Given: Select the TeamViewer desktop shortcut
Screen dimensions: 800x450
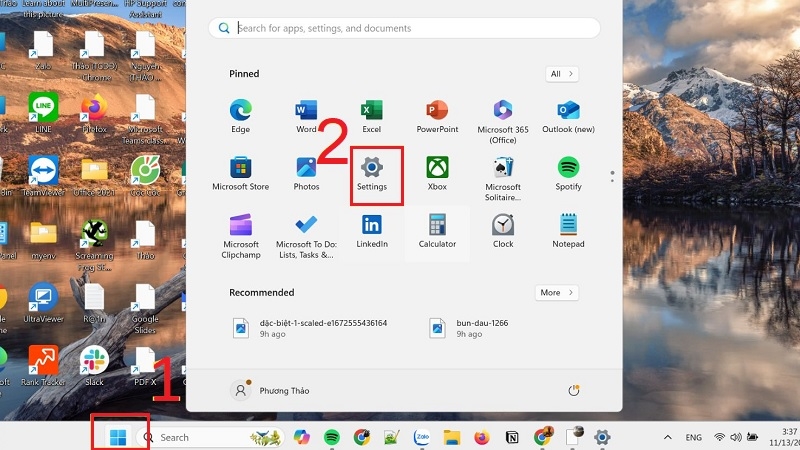Looking at the screenshot, I should pyautogui.click(x=43, y=177).
